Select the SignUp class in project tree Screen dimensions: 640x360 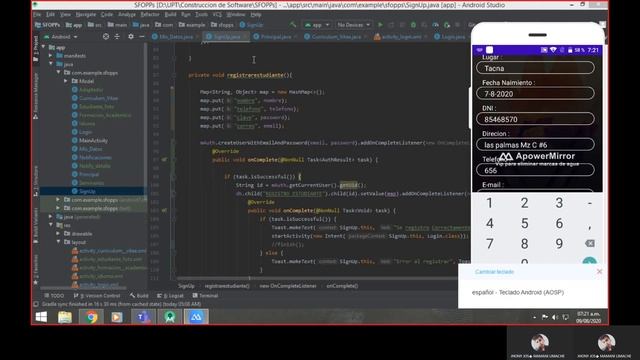pos(87,191)
